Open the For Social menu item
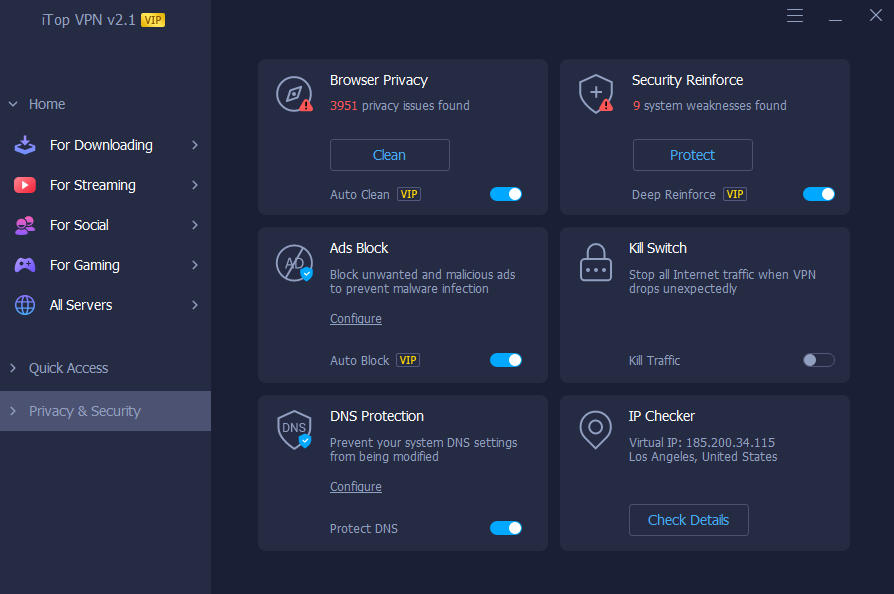 point(105,225)
